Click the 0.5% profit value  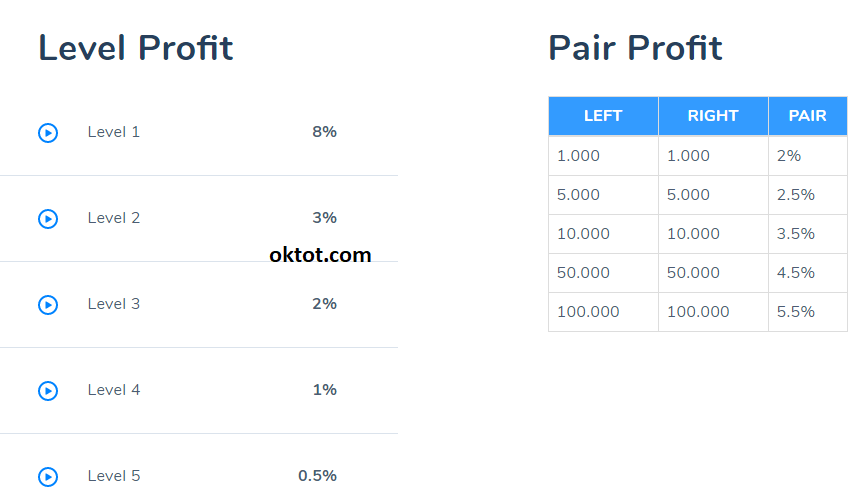317,476
